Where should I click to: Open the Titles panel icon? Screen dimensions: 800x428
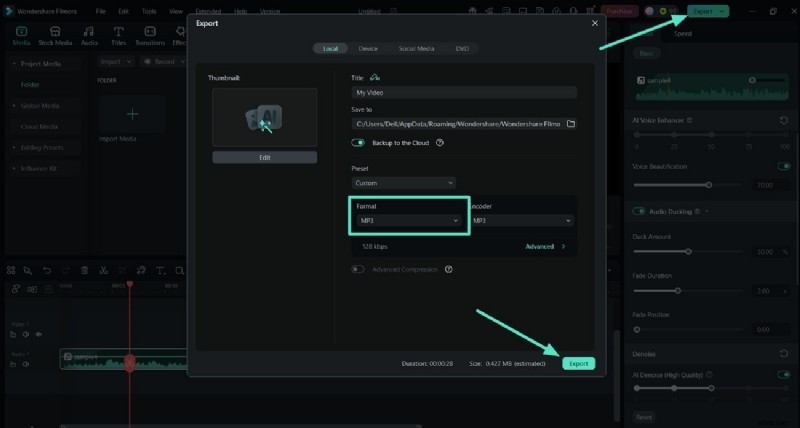click(x=118, y=36)
